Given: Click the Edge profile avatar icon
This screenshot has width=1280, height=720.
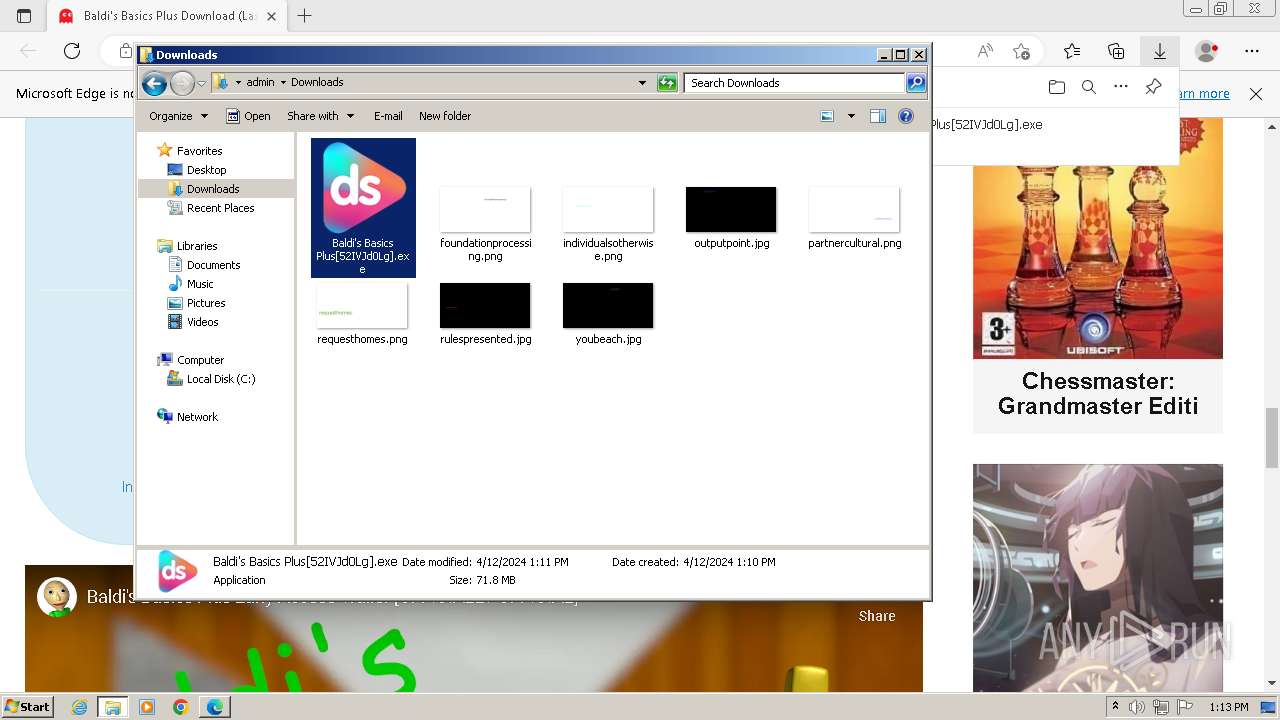Looking at the screenshot, I should point(1207,51).
